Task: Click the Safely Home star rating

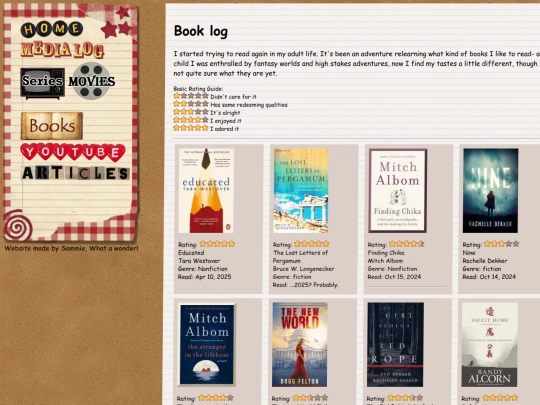Action: coord(500,398)
